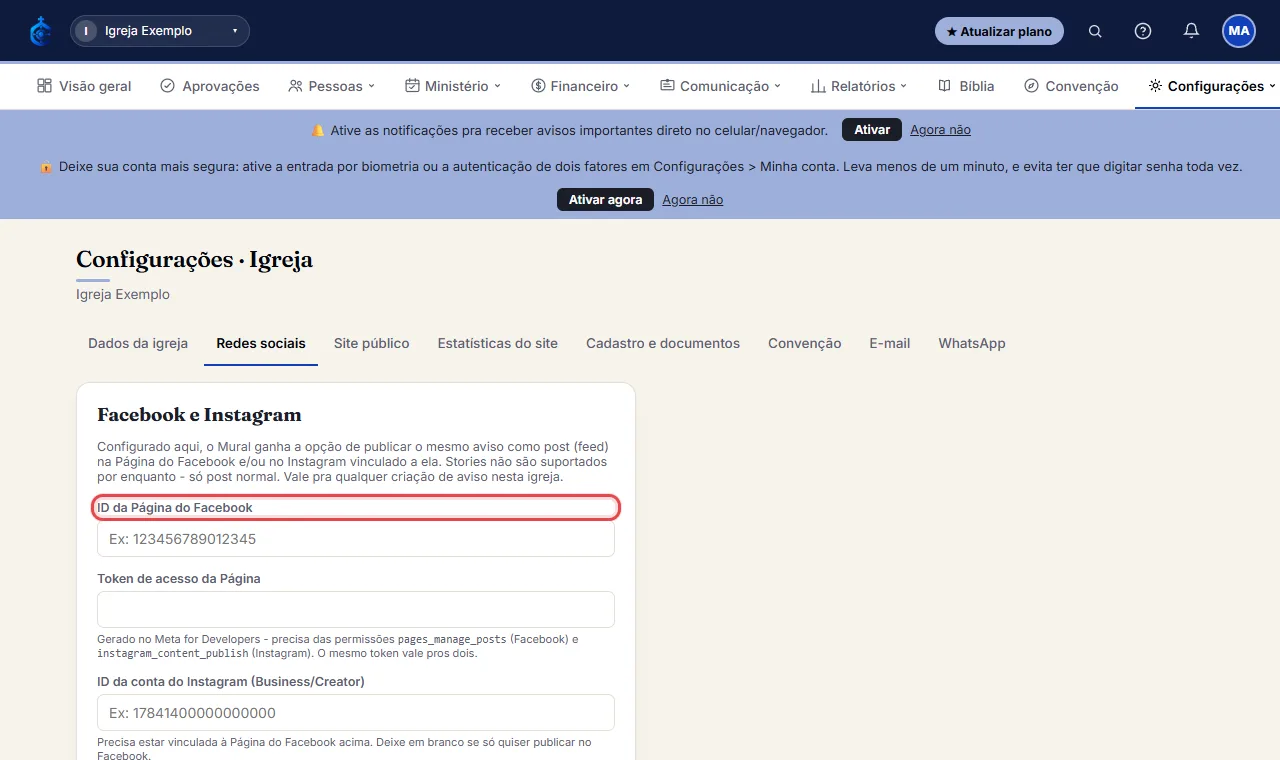Focus the ID da Página do Facebook field
Screen dimensions: 1280x760
point(356,539)
